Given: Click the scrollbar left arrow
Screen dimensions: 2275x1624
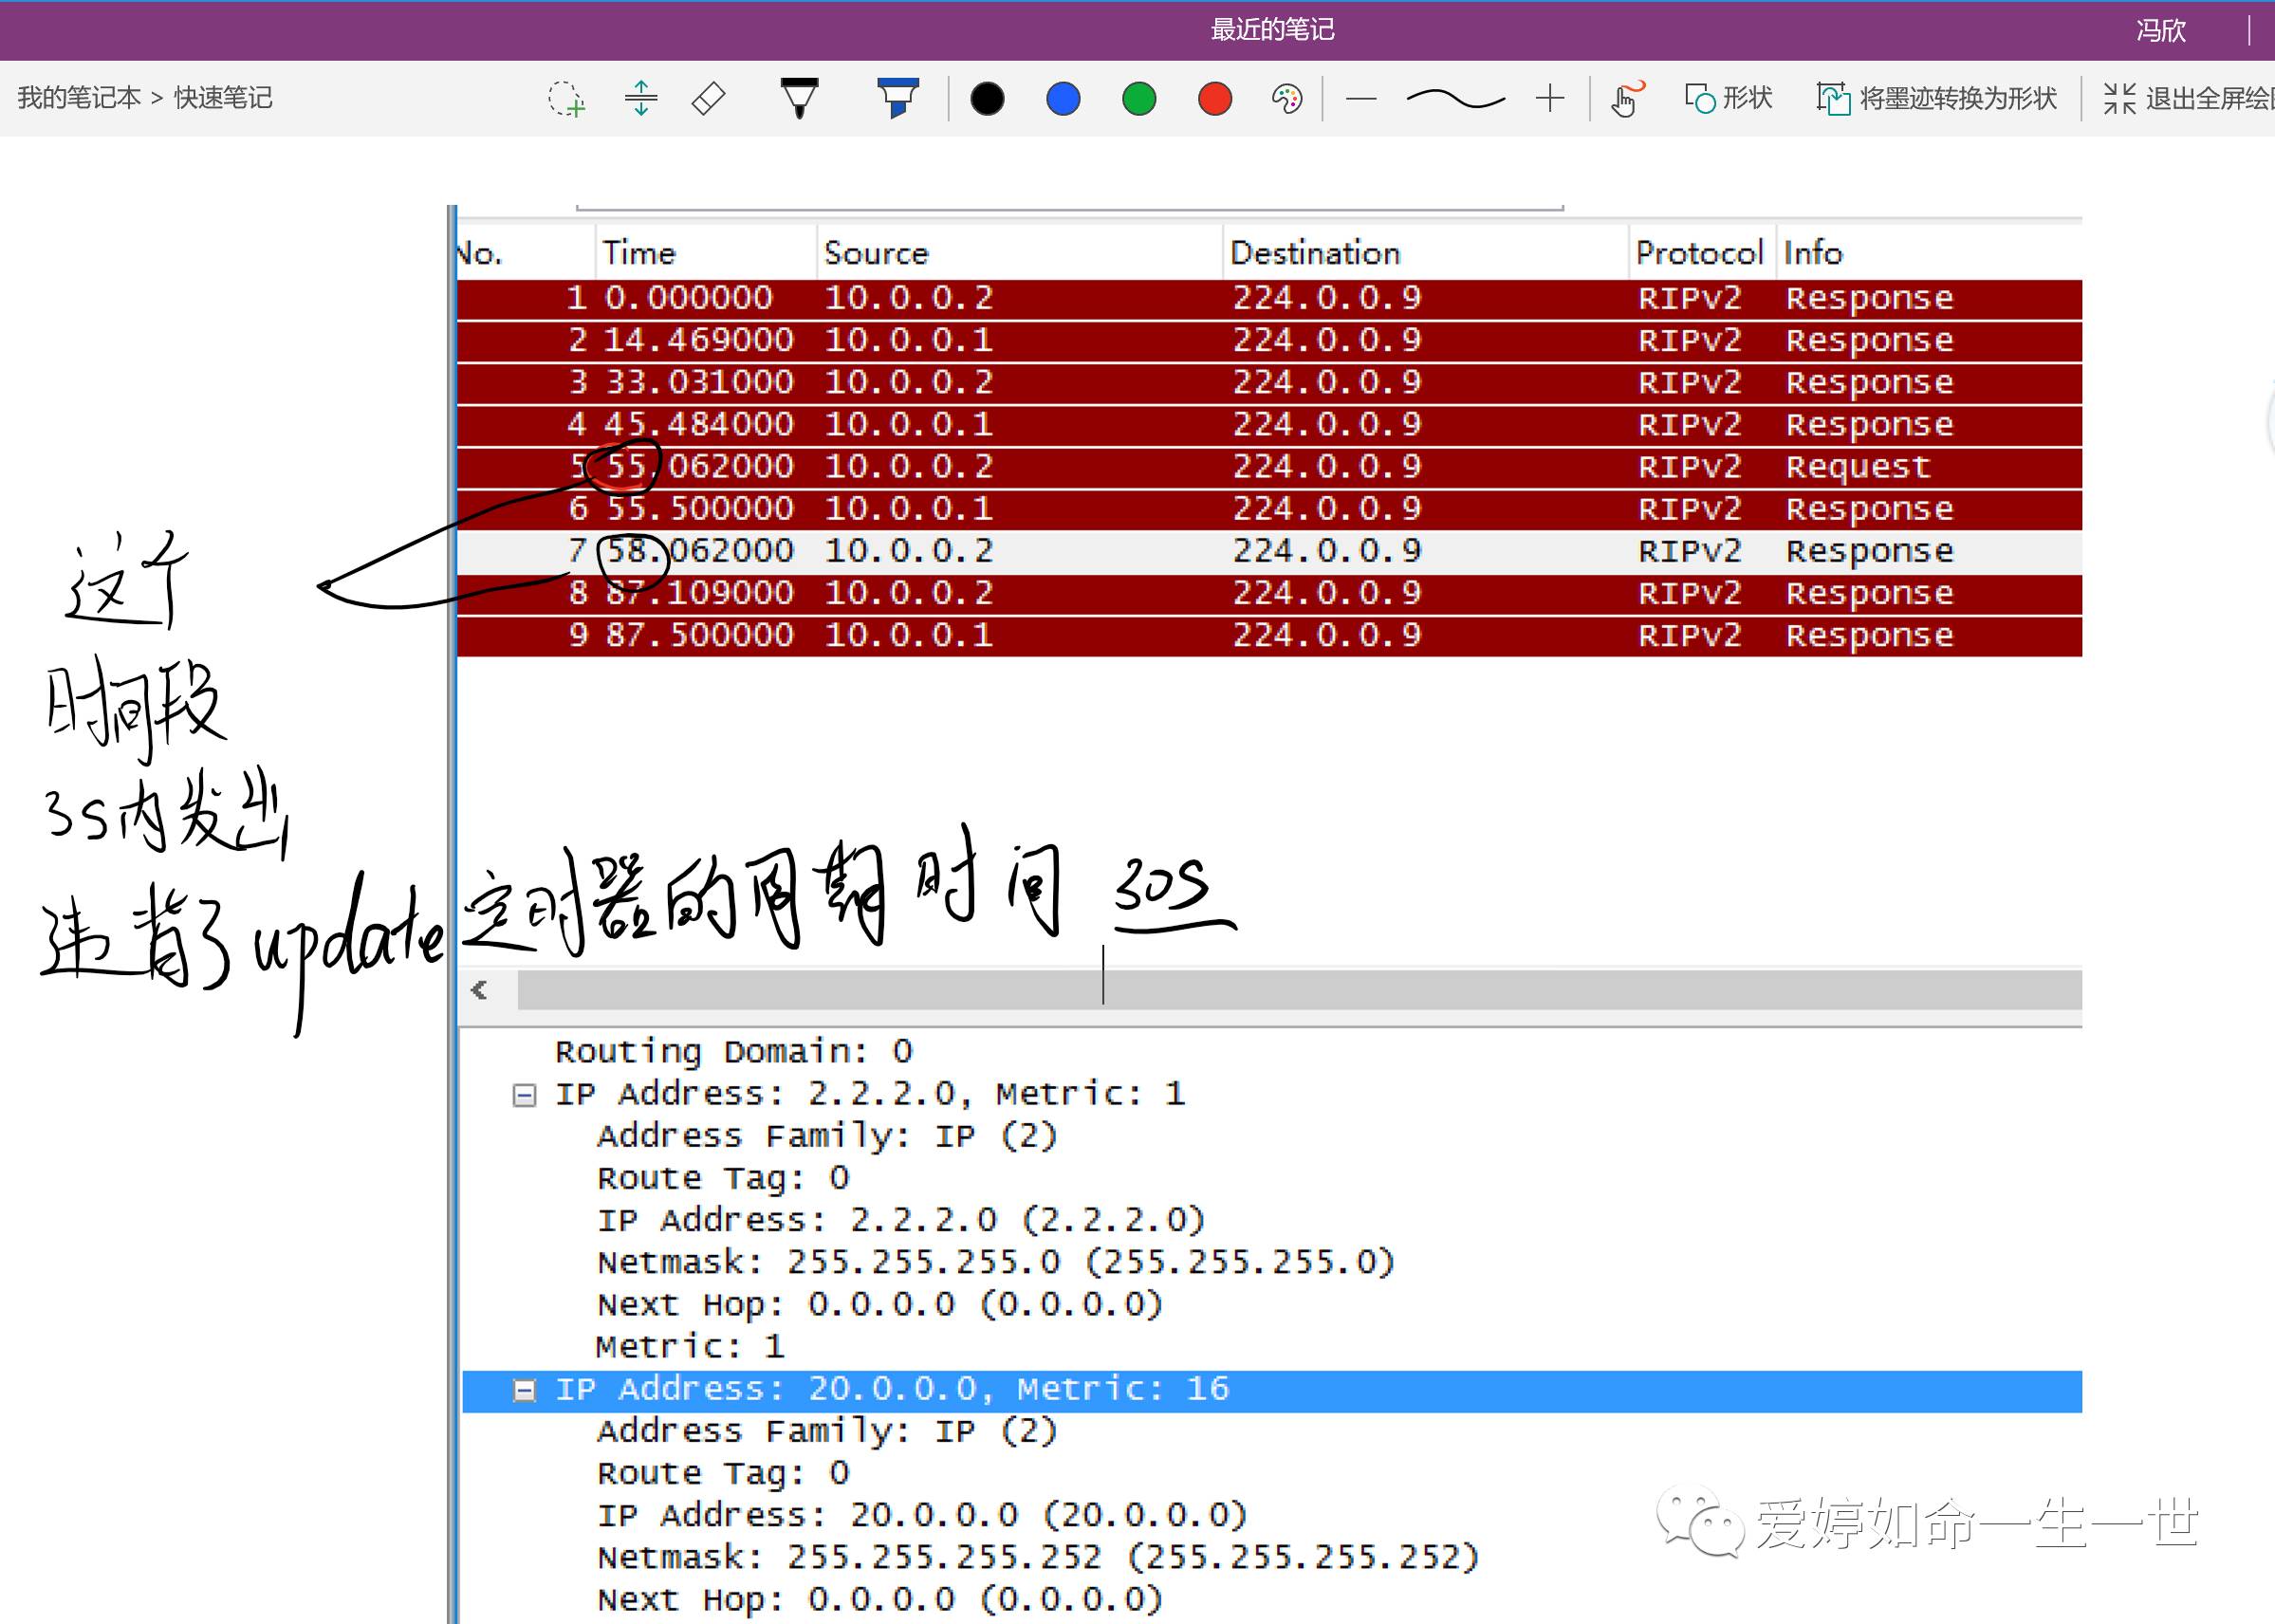Looking at the screenshot, I should point(480,990).
